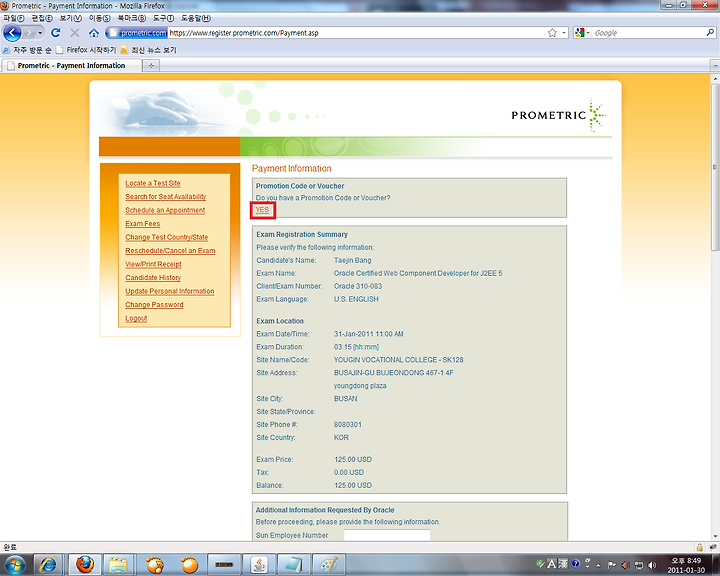Viewport: 720px width, 576px height.
Task: Open the 보기(V) menu
Action: 70,18
